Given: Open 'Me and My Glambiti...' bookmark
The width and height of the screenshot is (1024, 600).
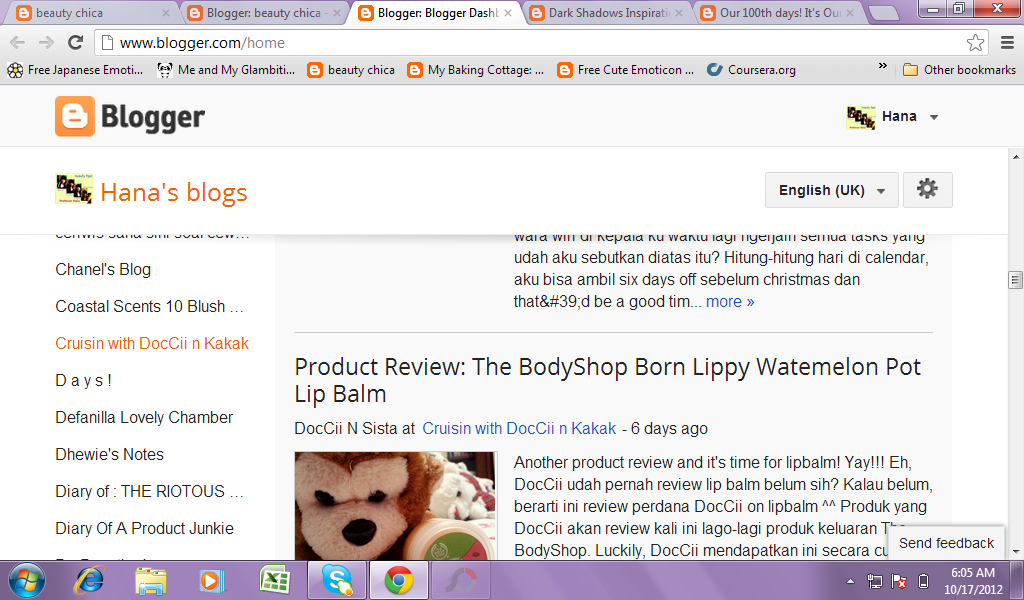Looking at the screenshot, I should (x=227, y=70).
